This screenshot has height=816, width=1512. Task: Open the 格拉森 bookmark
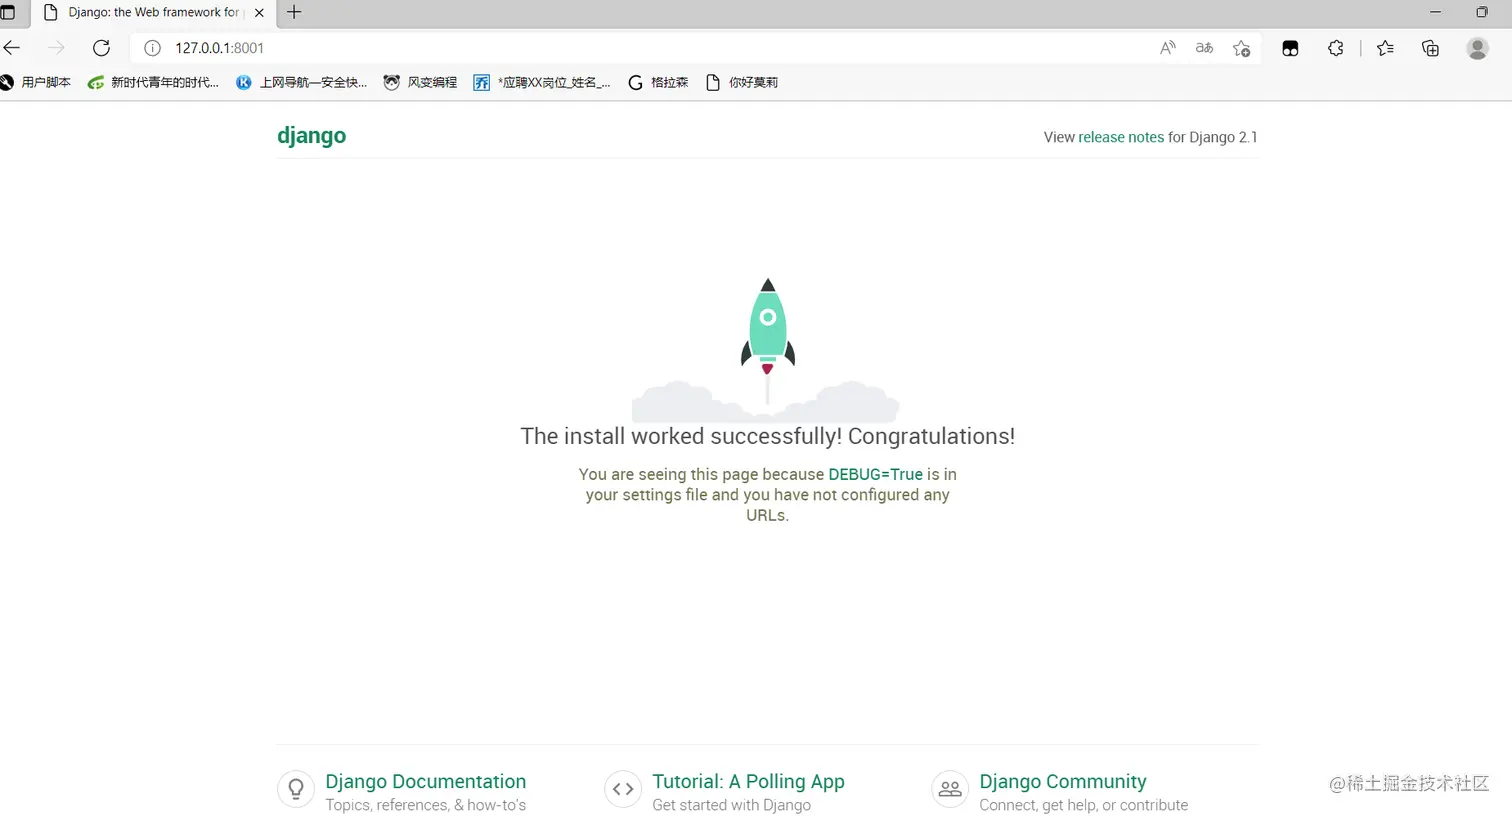coord(658,82)
